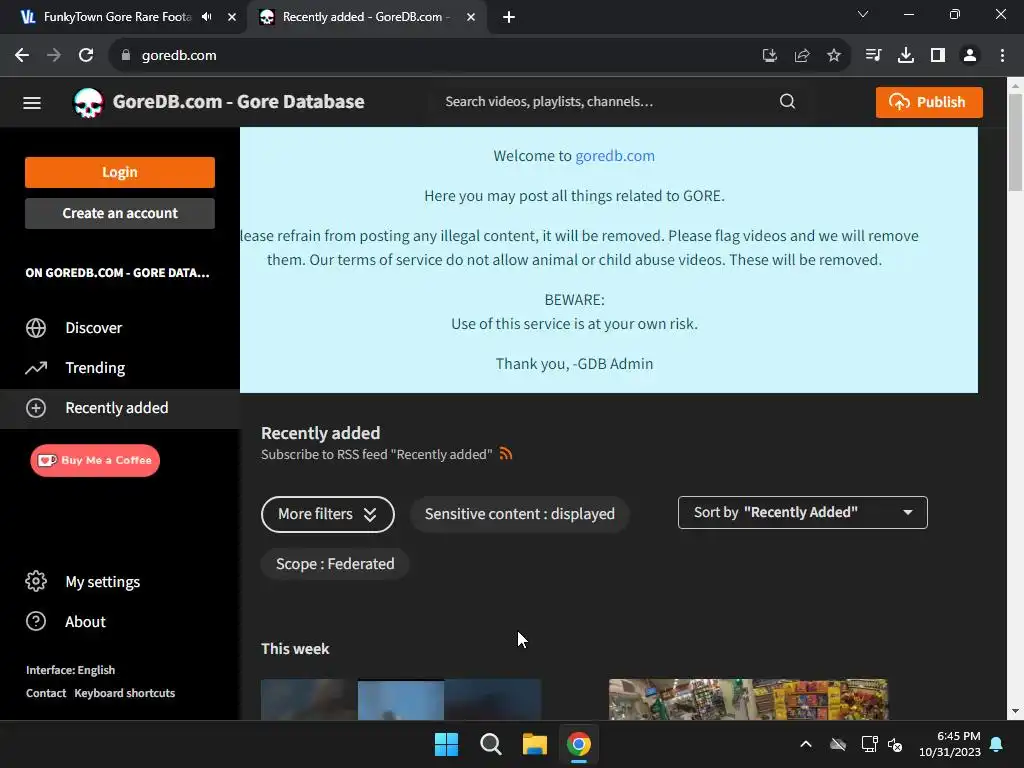Click the padlock site info icon
The image size is (1024, 768).
pos(126,56)
